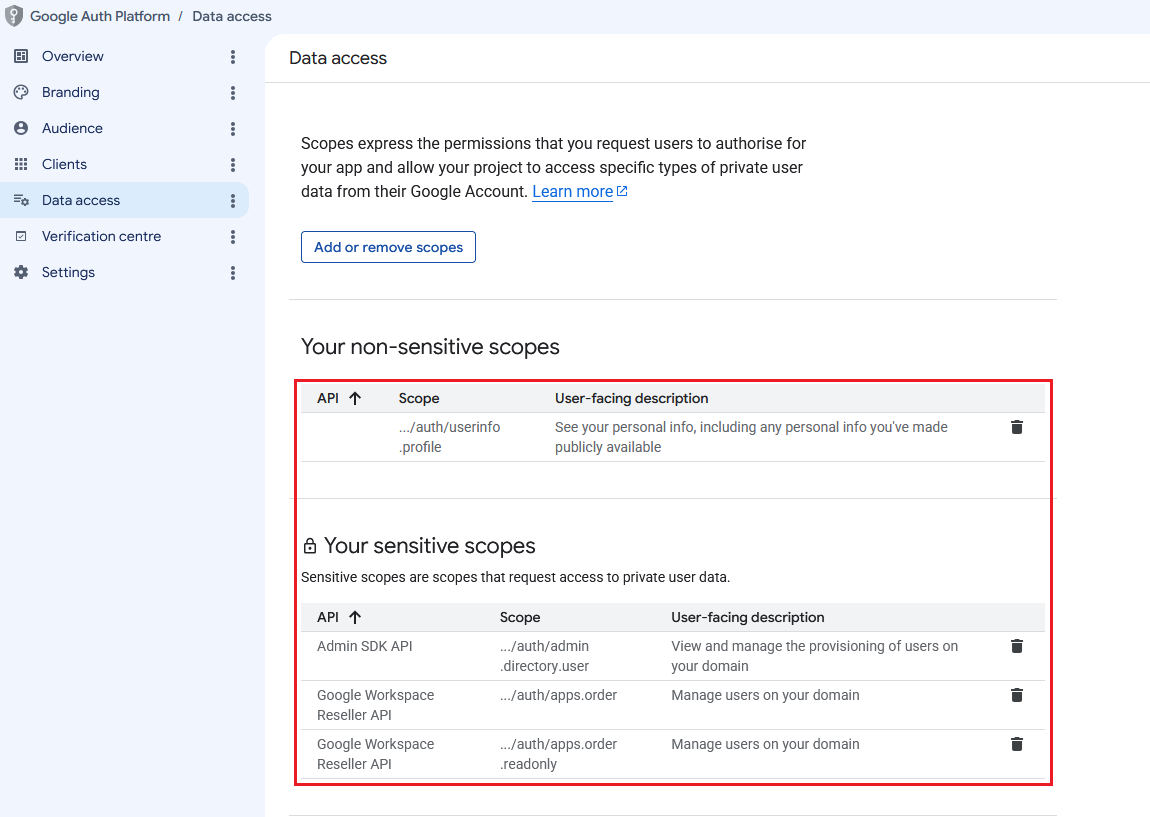
Task: Click Scope column header in non-sensitive table
Action: tap(419, 398)
